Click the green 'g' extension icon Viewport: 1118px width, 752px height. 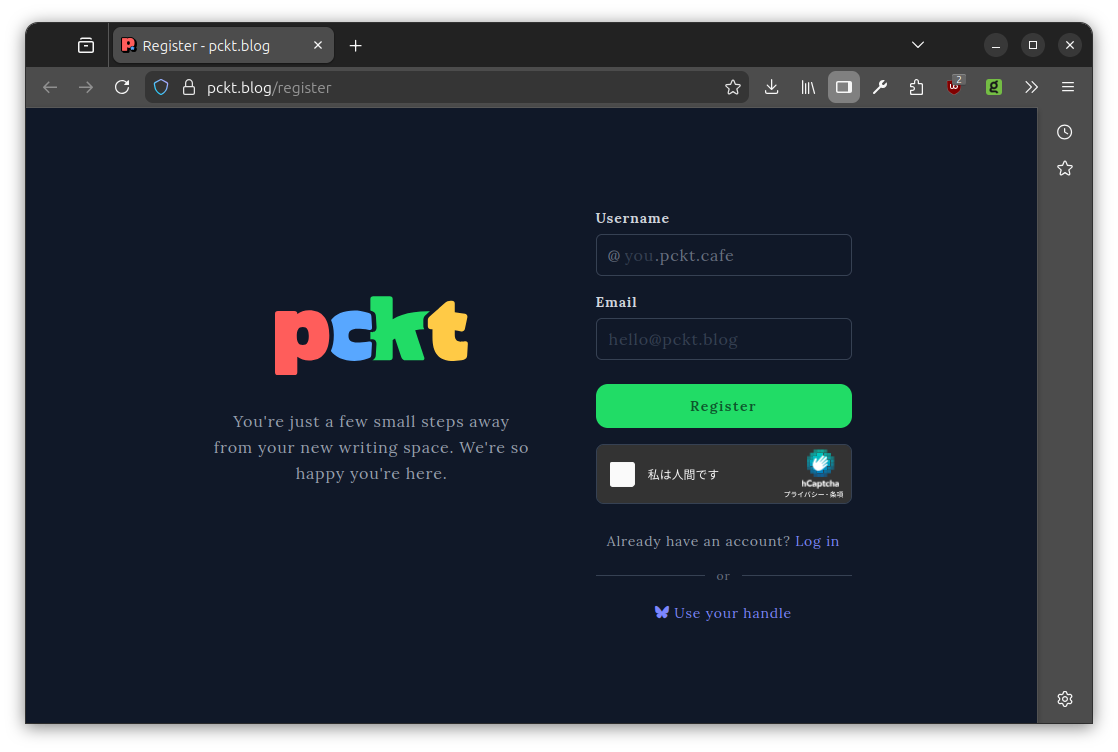(x=993, y=87)
